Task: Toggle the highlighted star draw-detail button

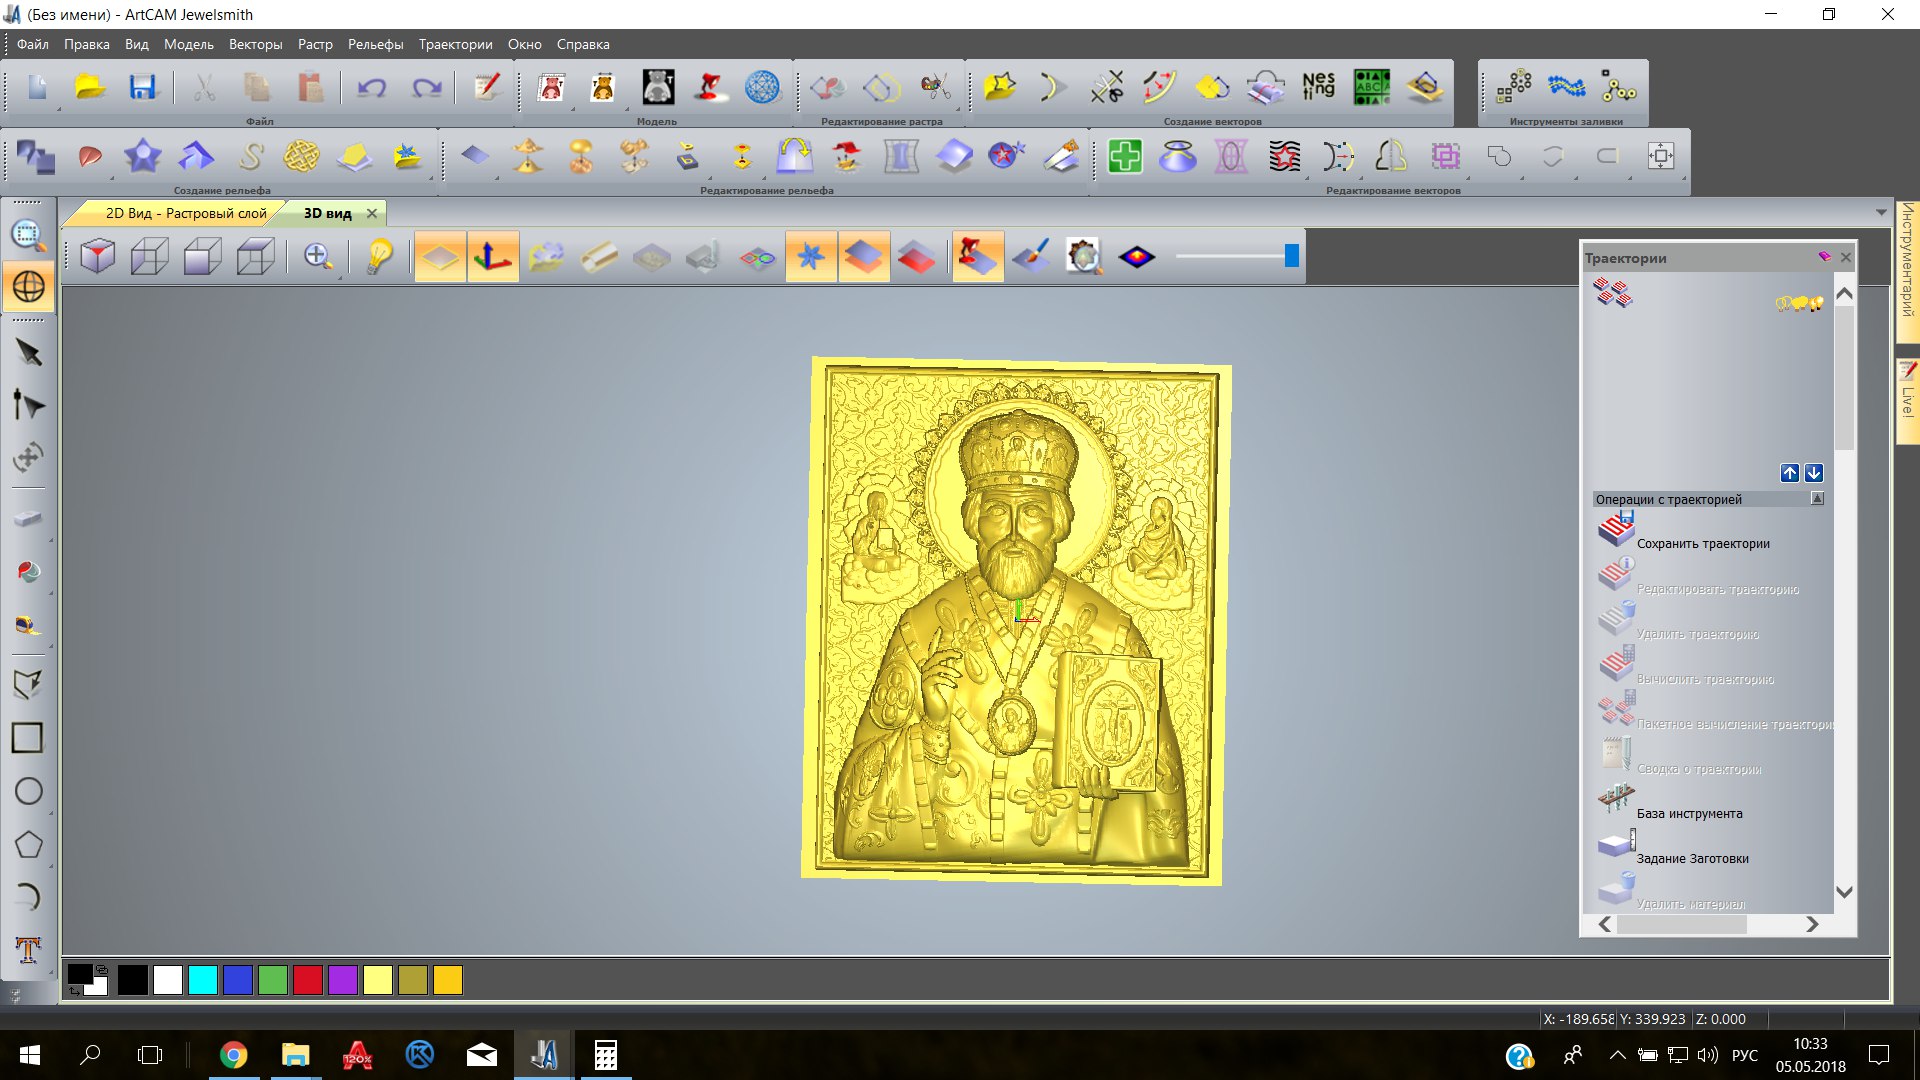Action: coord(811,257)
